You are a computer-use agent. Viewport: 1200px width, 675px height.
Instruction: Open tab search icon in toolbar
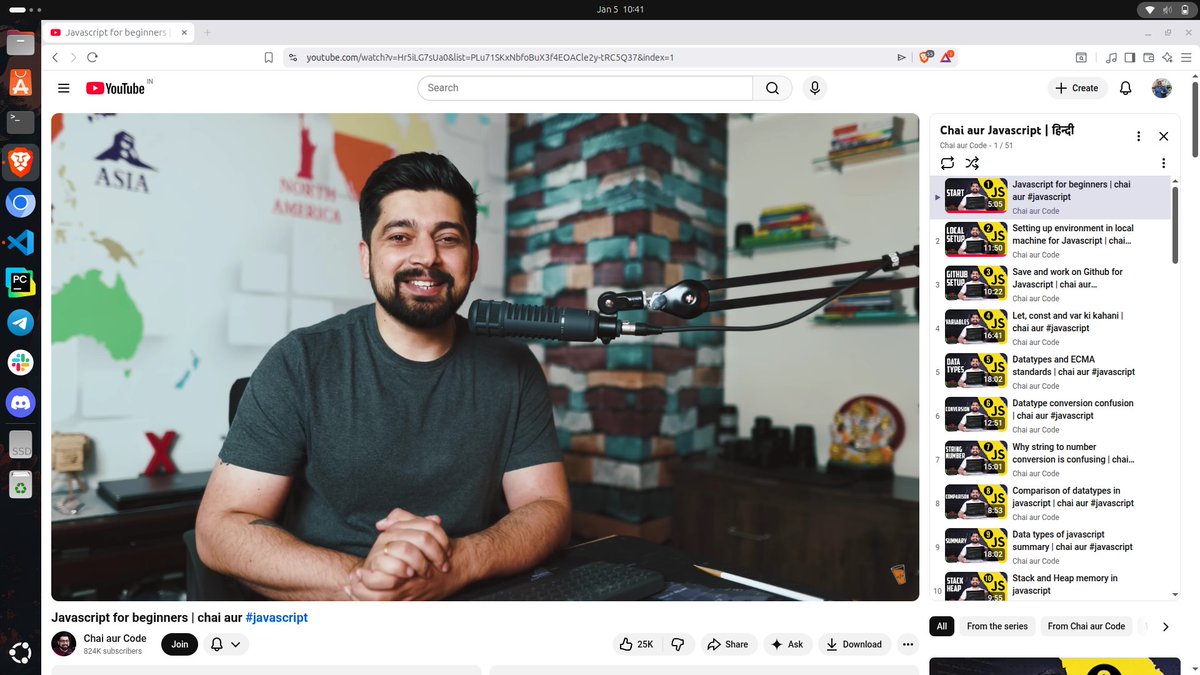(x=1081, y=57)
